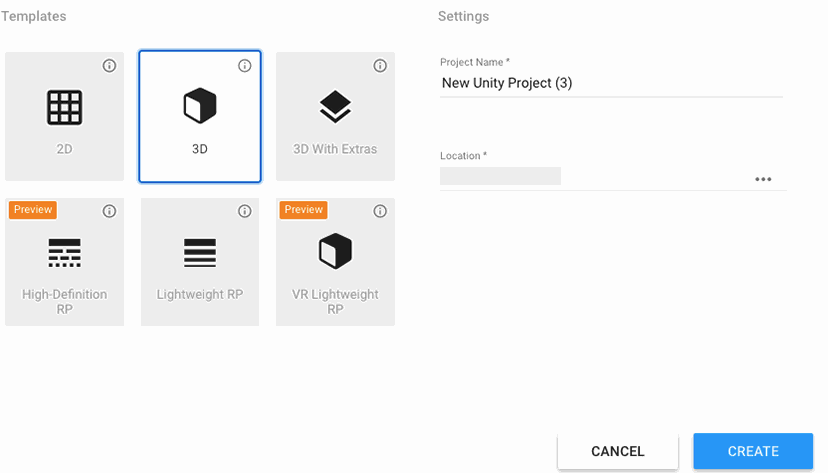Click the 3D With Extras layers icon

point(335,106)
